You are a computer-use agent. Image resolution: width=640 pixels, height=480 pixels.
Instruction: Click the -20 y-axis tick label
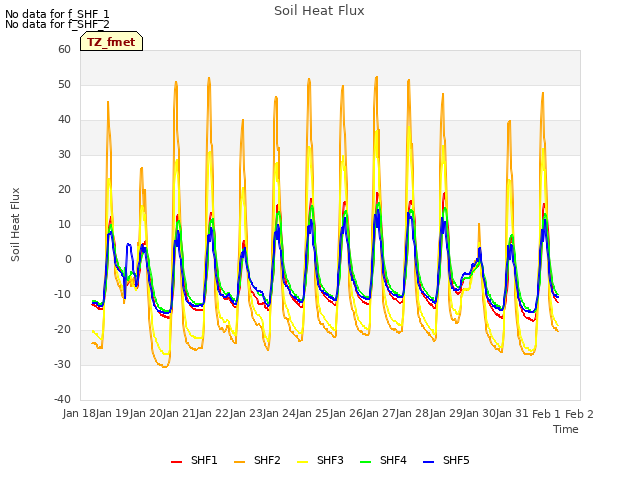tap(63, 329)
